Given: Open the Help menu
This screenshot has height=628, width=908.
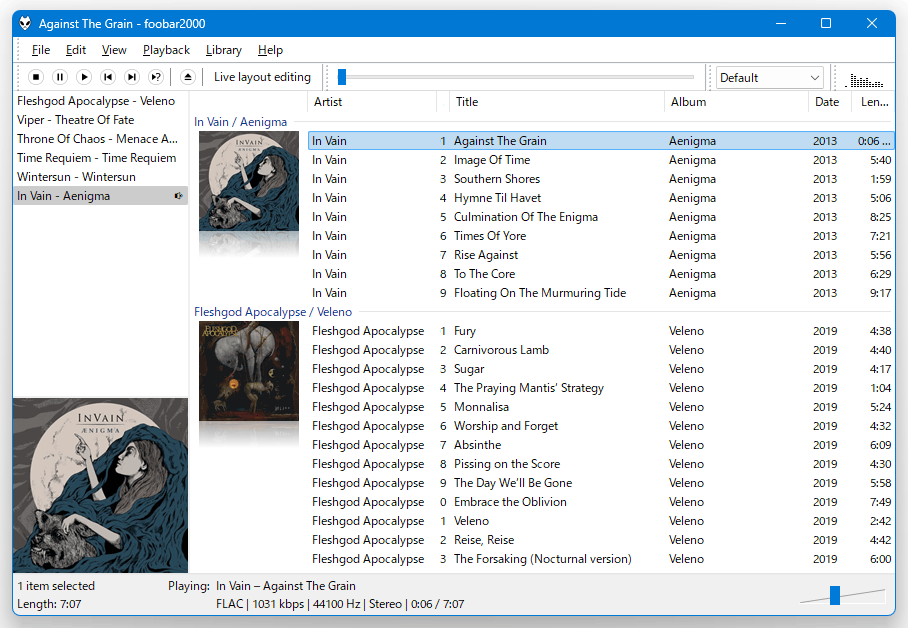Looking at the screenshot, I should pos(270,50).
